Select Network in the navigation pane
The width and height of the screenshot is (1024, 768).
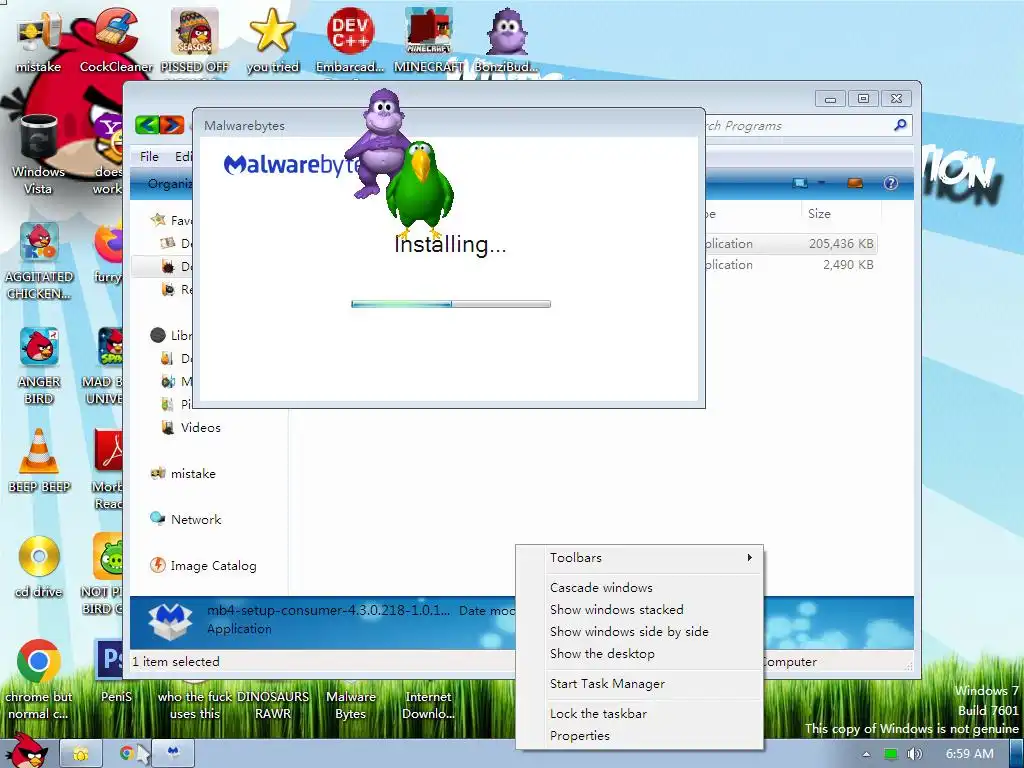tap(195, 519)
